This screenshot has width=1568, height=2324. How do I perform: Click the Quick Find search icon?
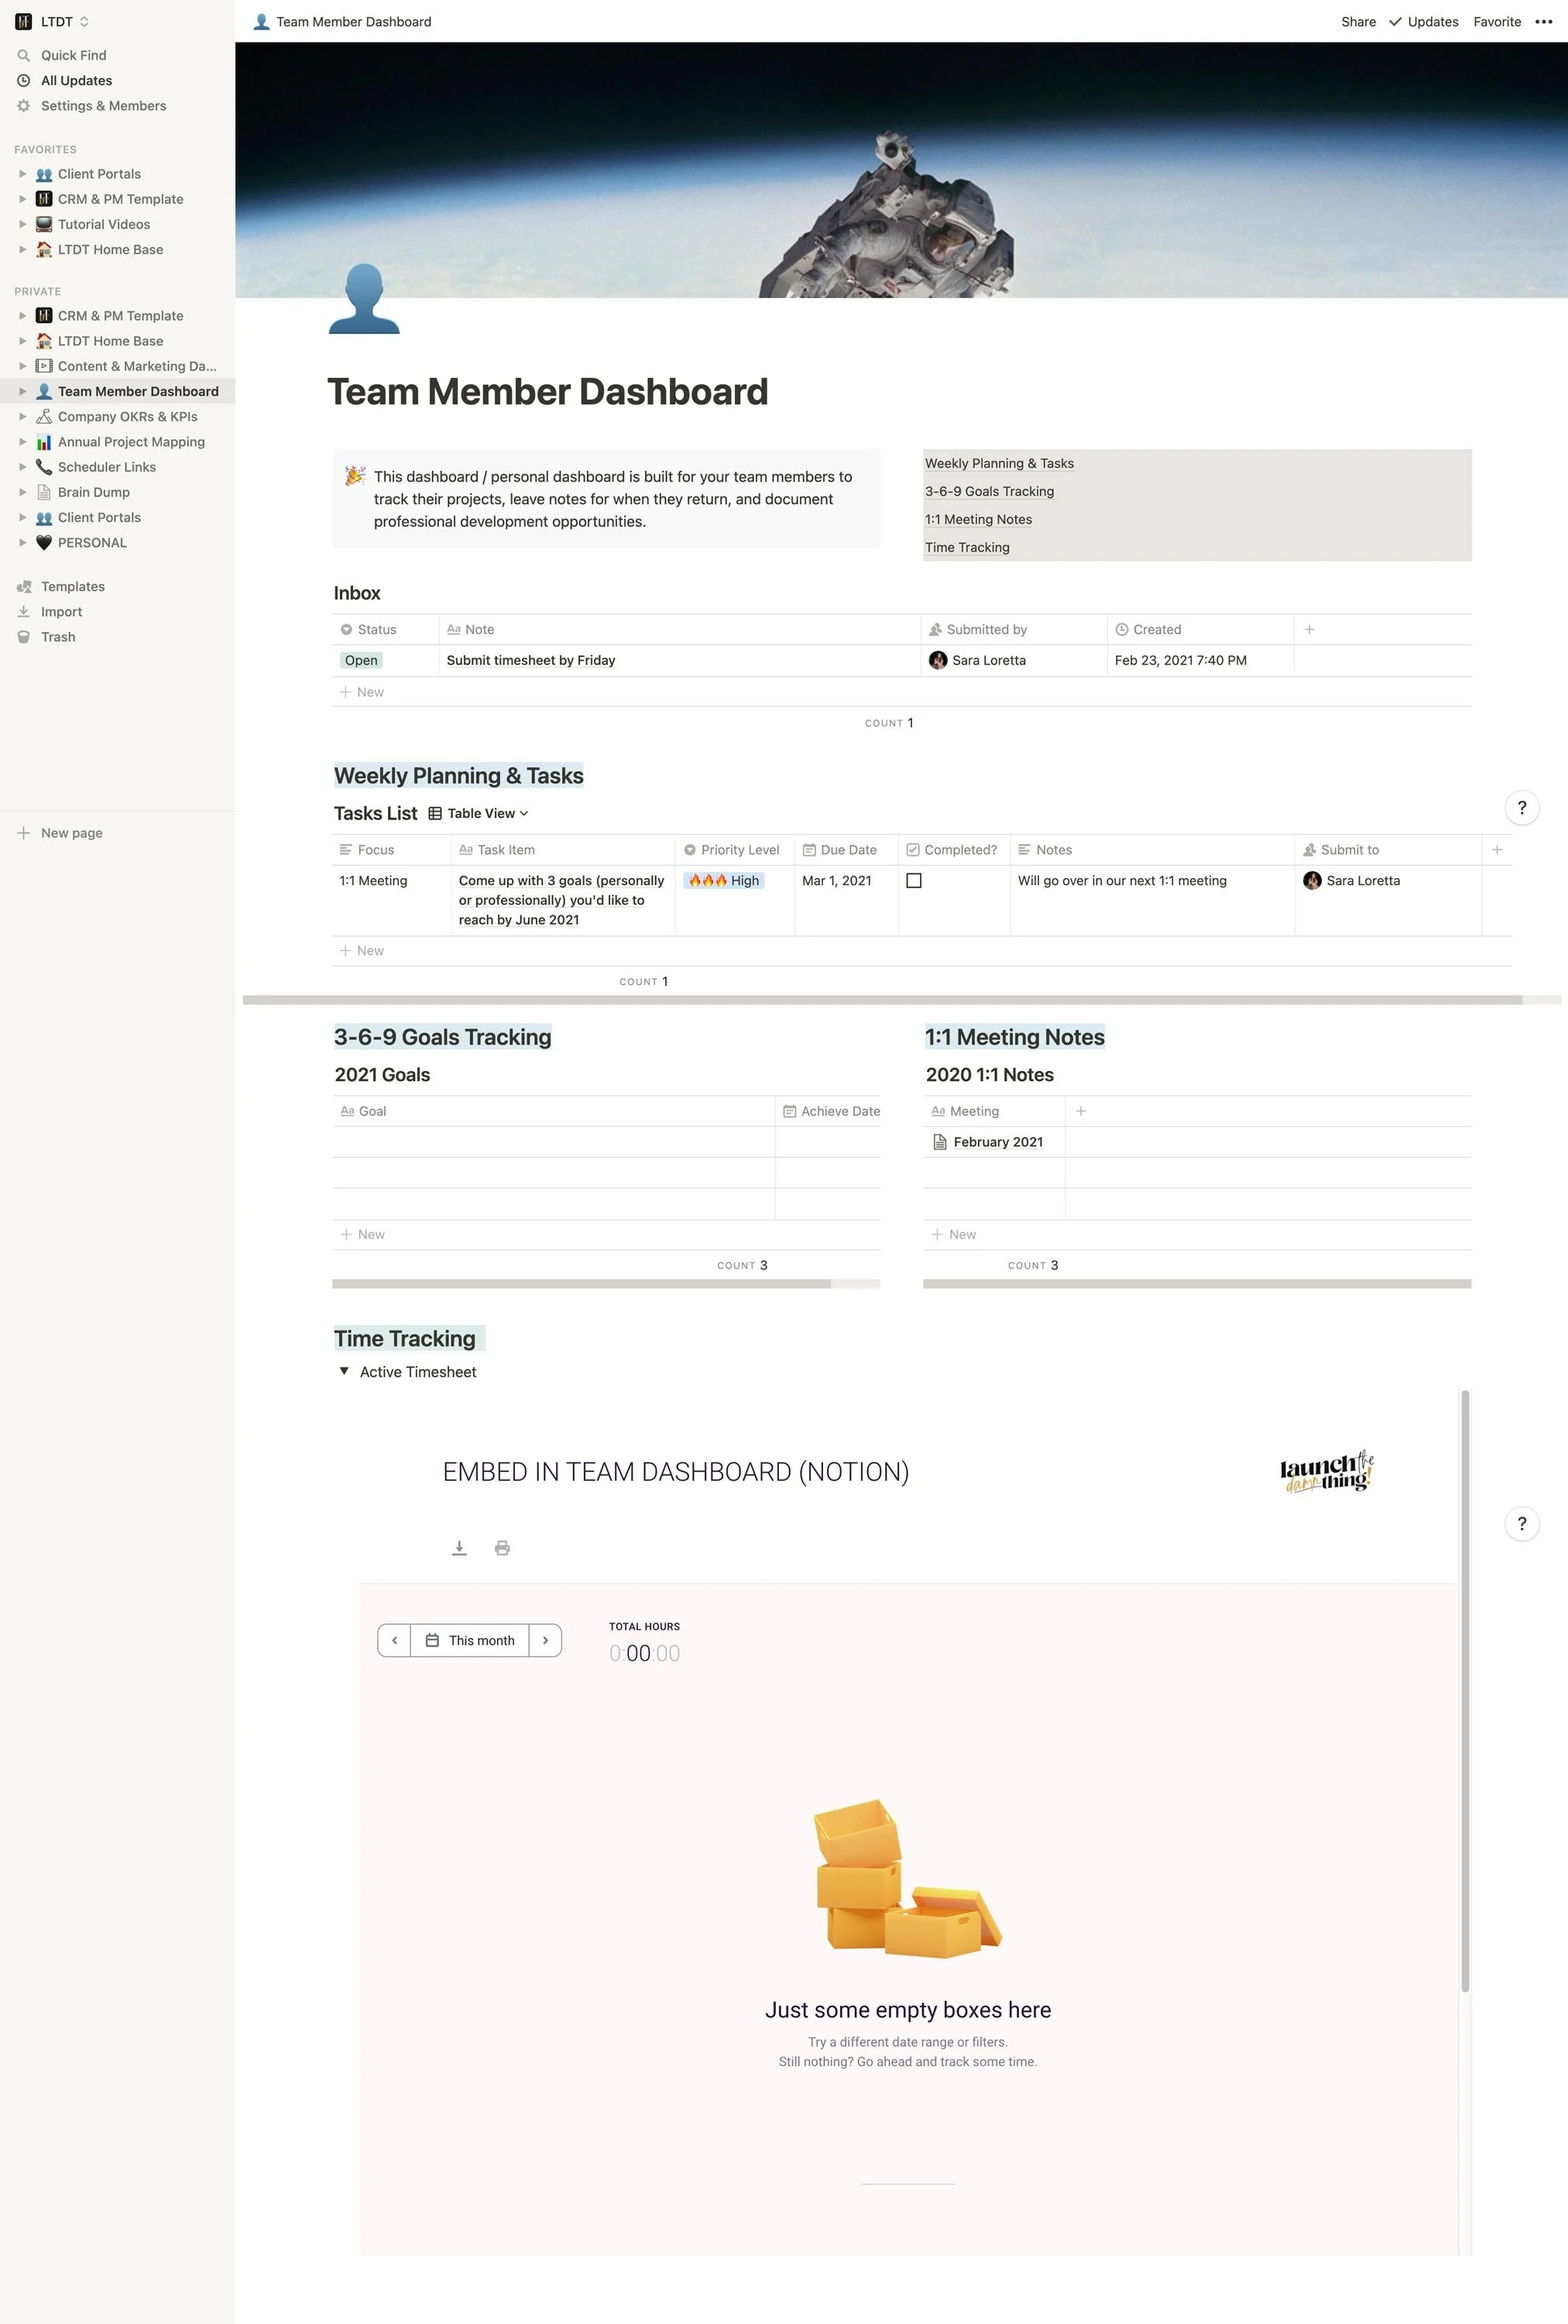point(24,56)
